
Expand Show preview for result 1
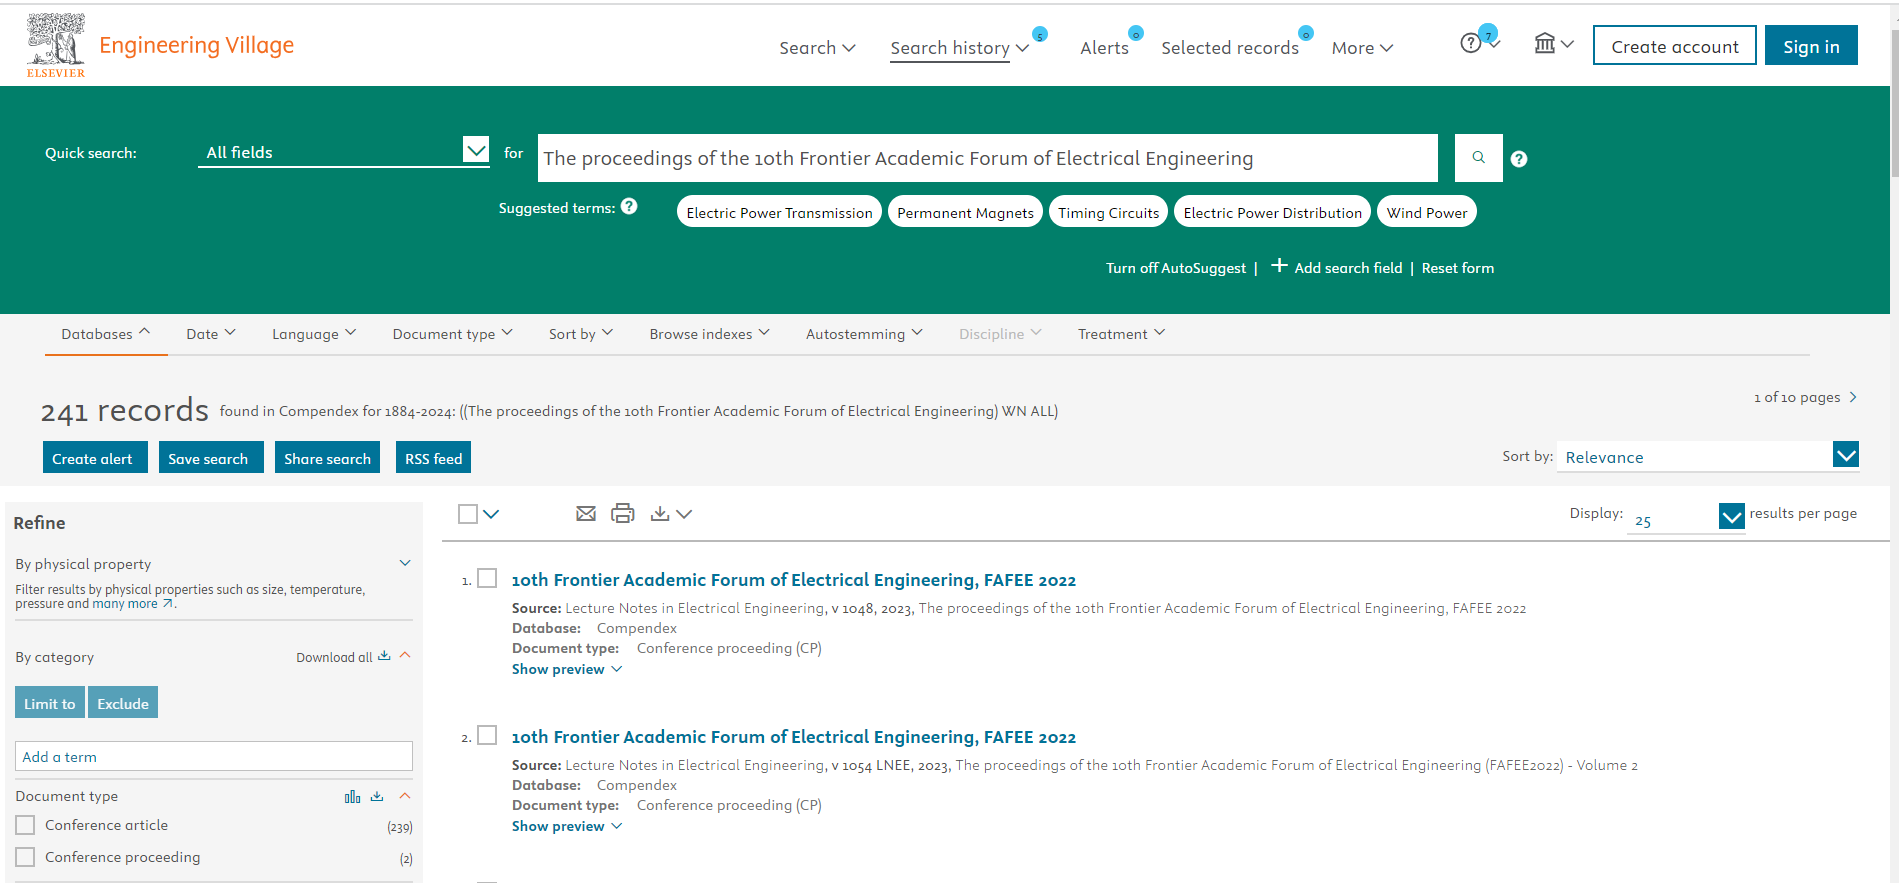(566, 669)
